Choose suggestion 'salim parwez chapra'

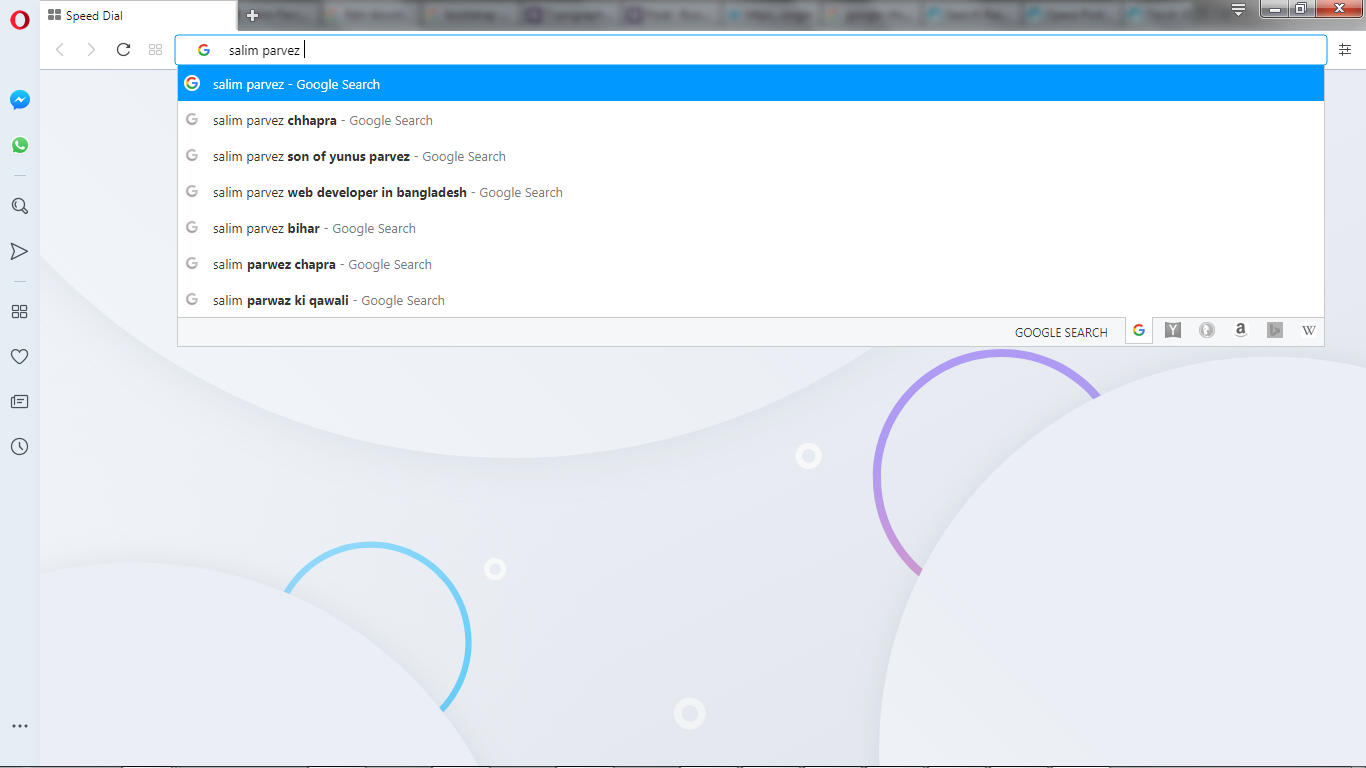(751, 264)
